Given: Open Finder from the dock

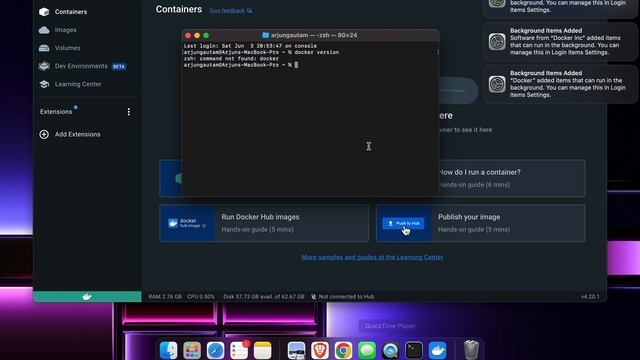Looking at the screenshot, I should 169,350.
